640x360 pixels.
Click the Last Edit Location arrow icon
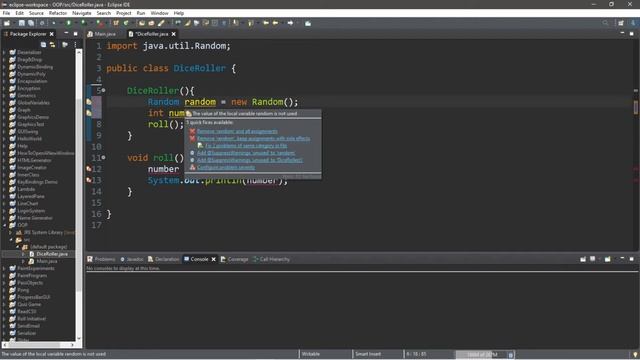coord(266,23)
